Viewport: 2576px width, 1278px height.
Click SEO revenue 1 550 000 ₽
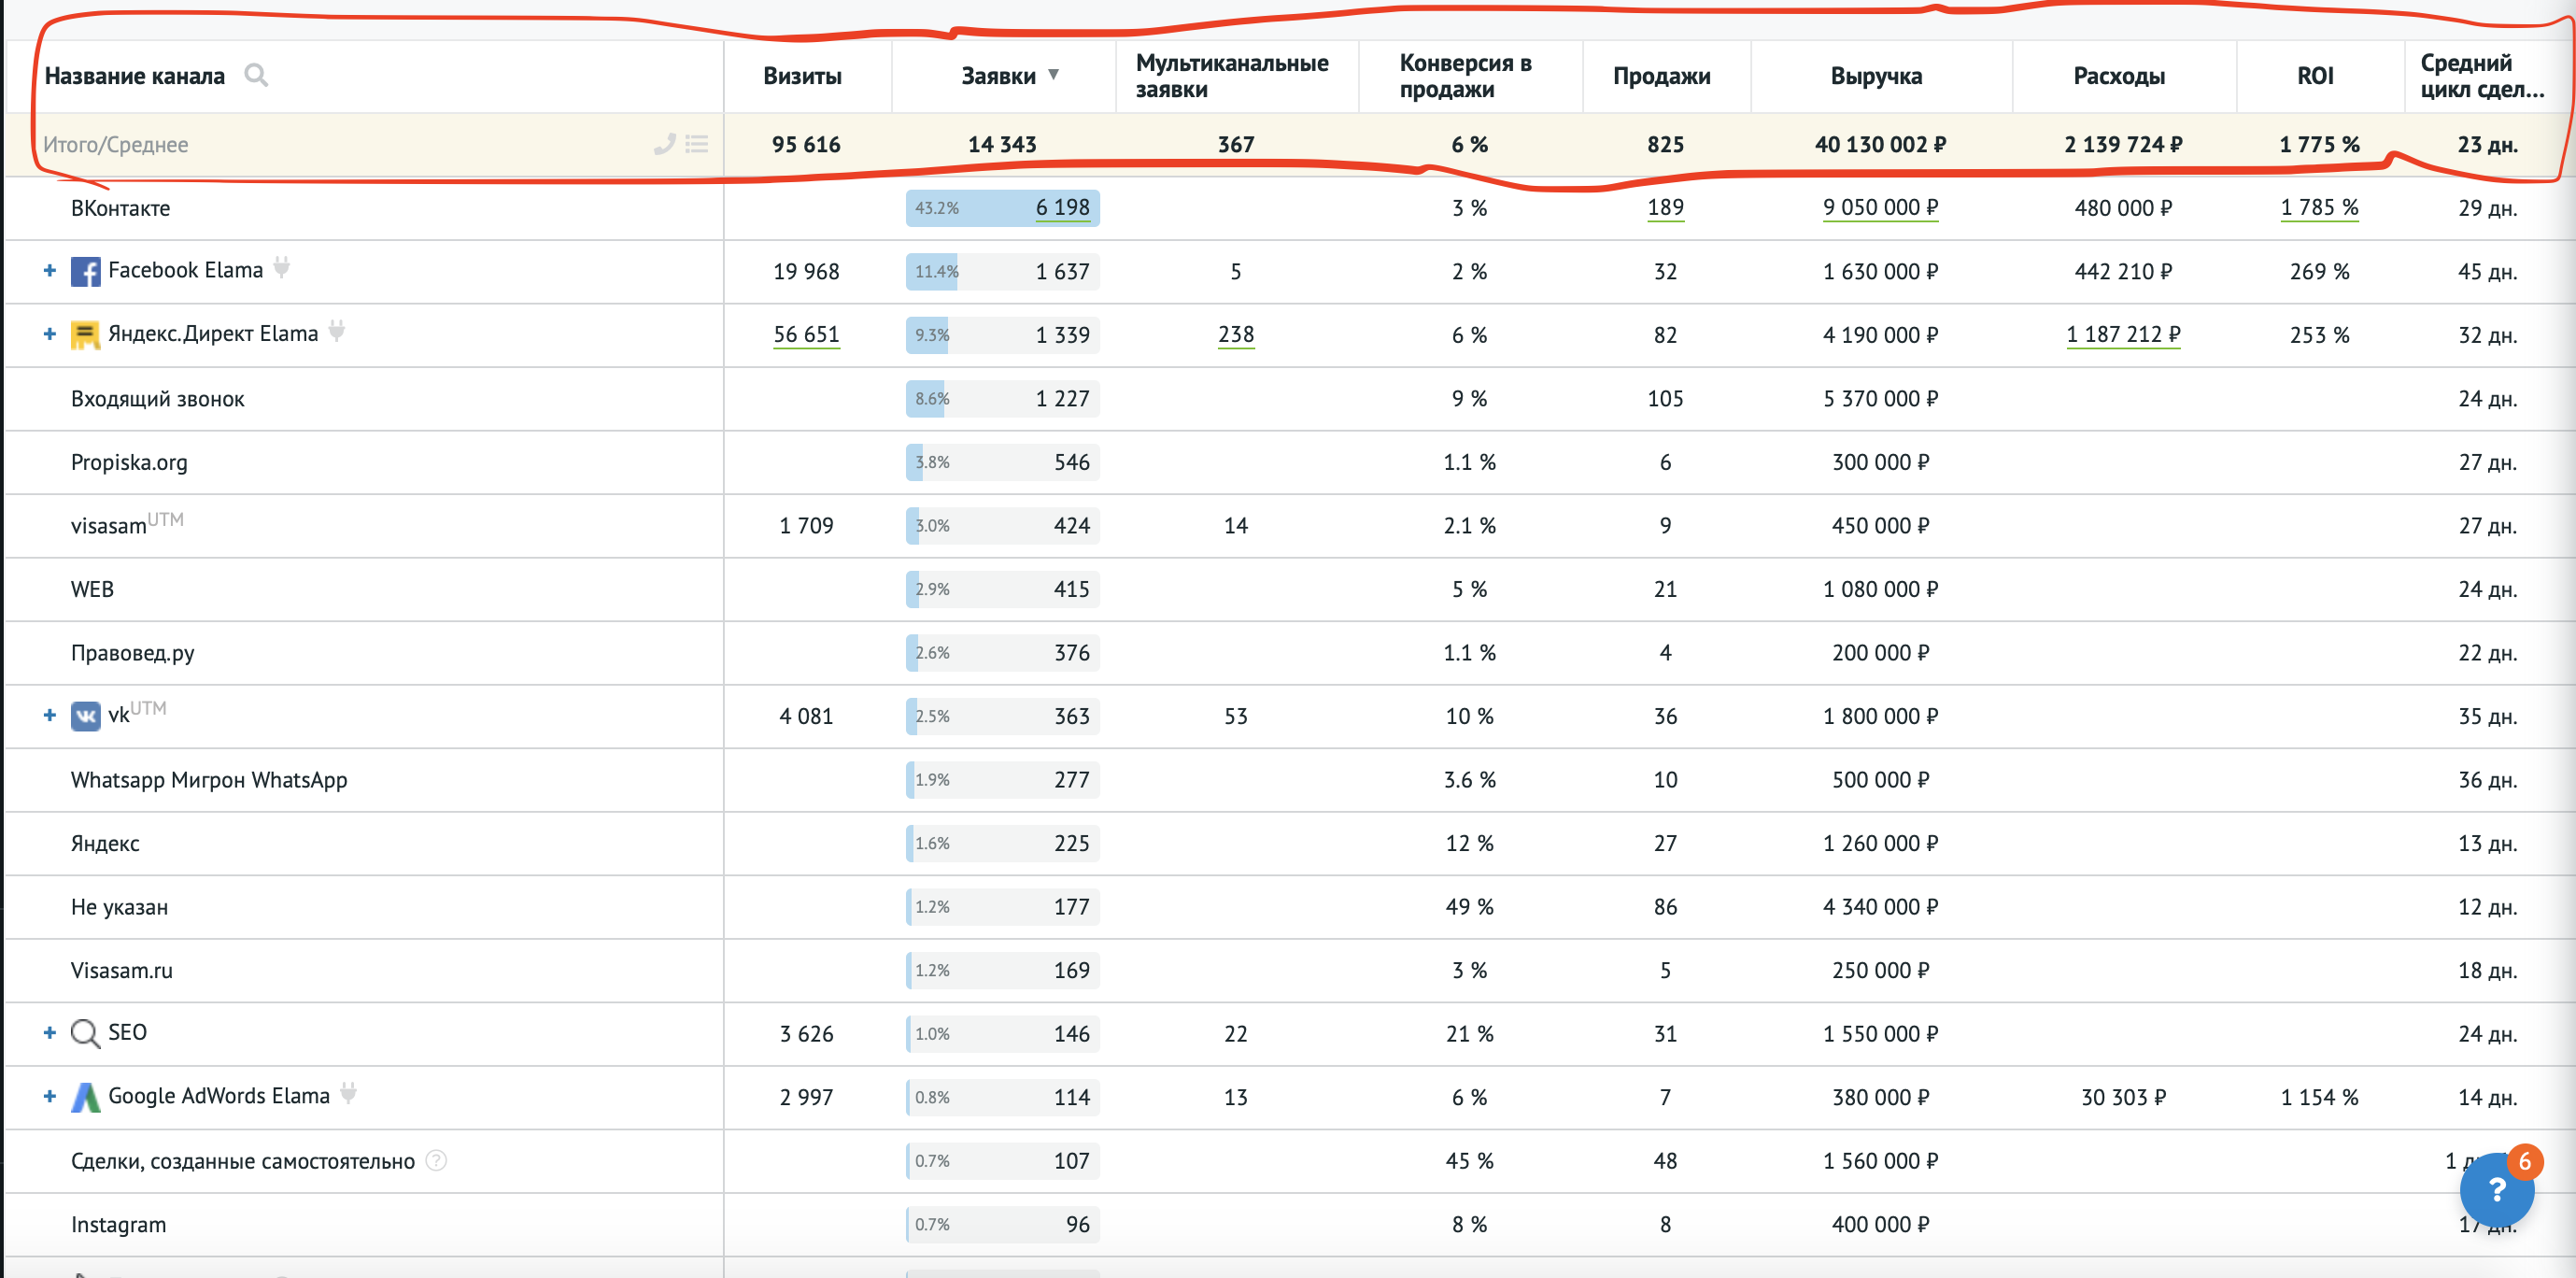(1880, 1033)
